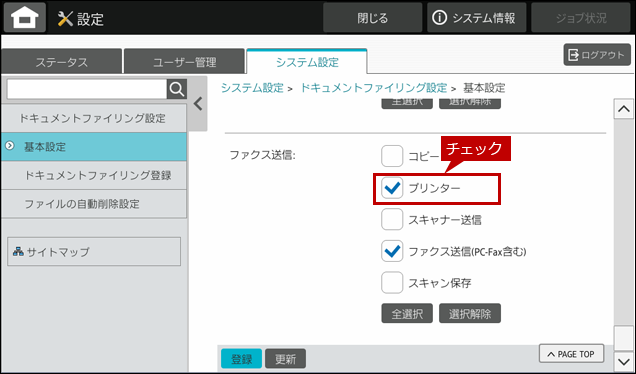Enable the スキャン保存 checkbox

click(392, 283)
